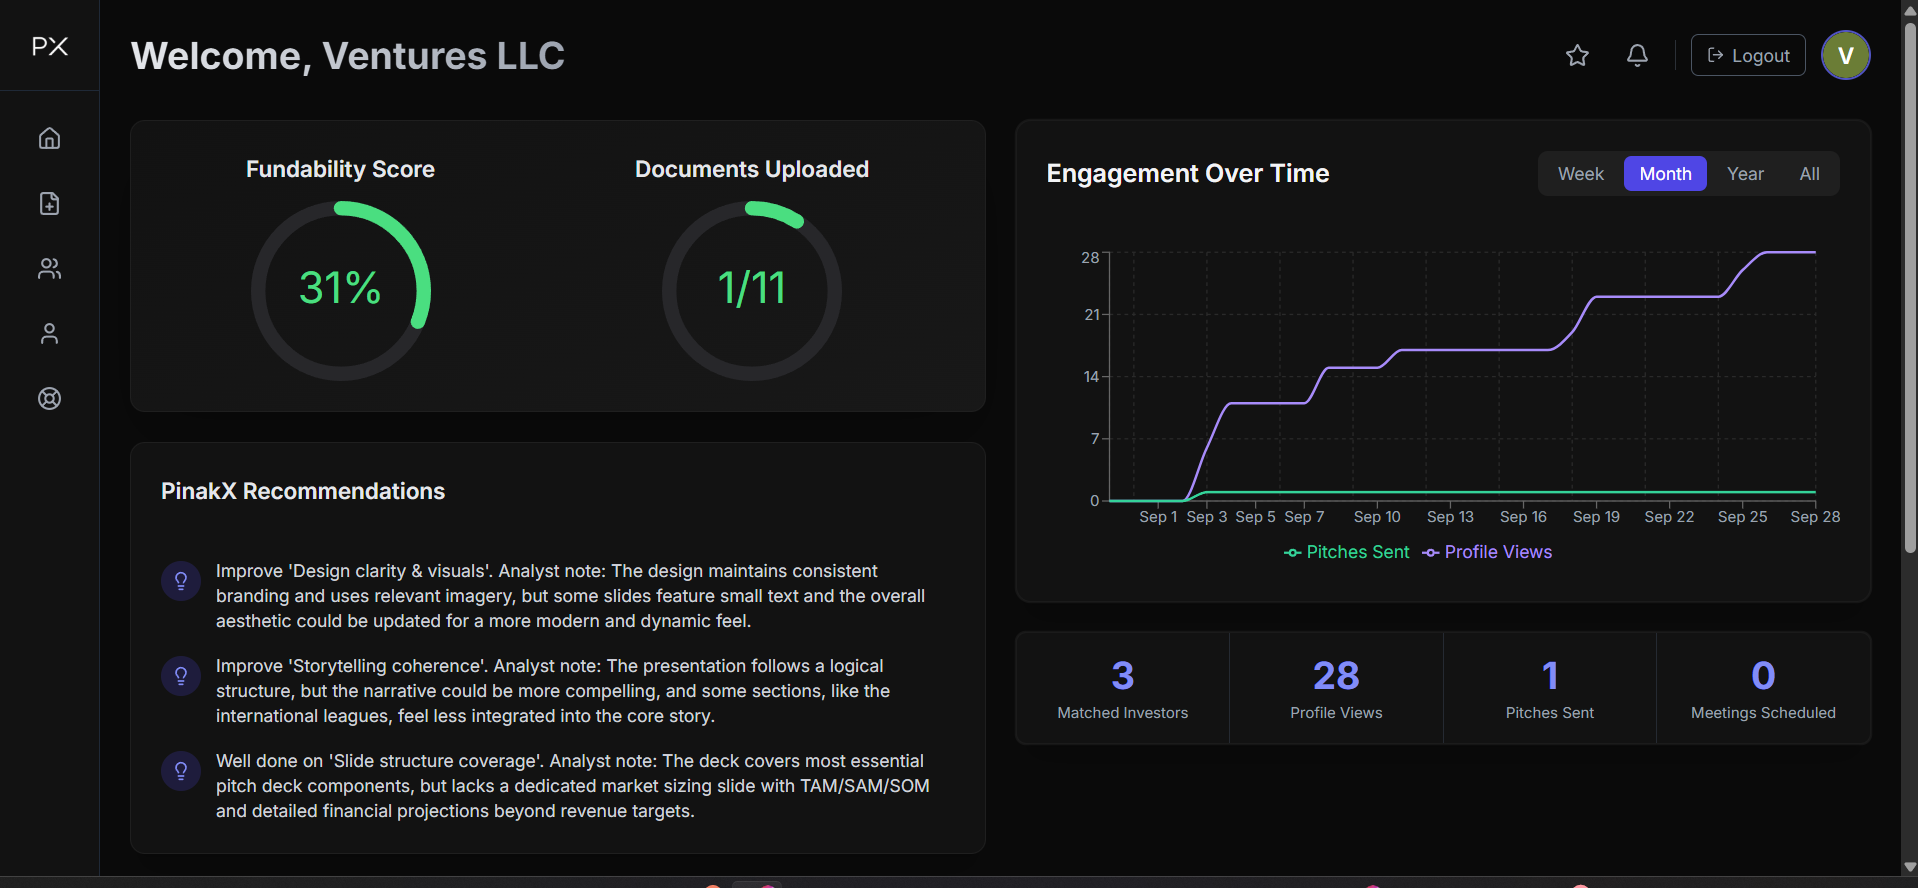Open the Matched Investors stat card
The height and width of the screenshot is (888, 1918).
coord(1123,688)
